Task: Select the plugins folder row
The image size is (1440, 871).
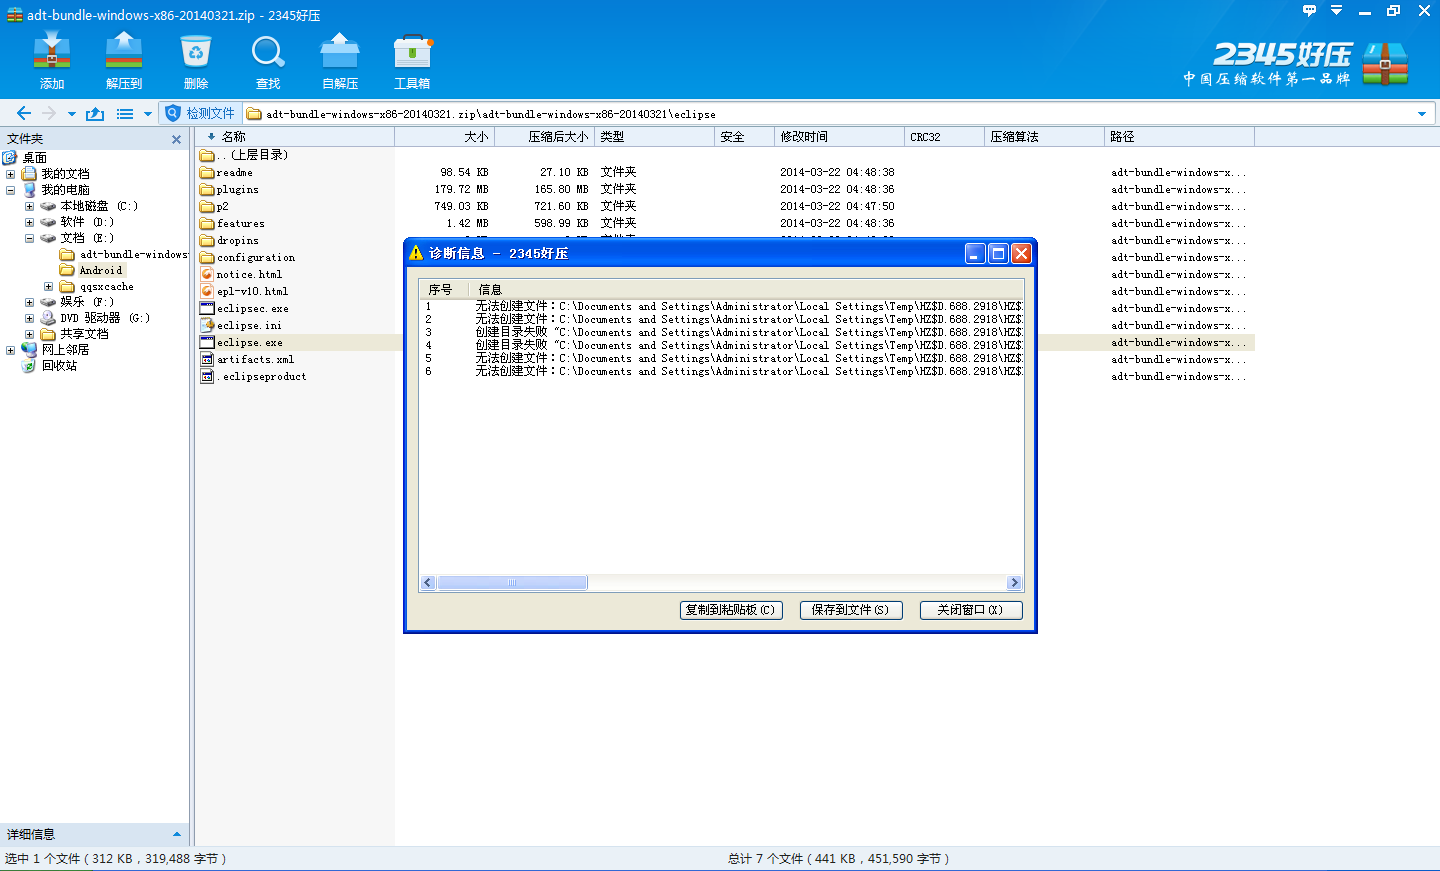Action: (725, 189)
